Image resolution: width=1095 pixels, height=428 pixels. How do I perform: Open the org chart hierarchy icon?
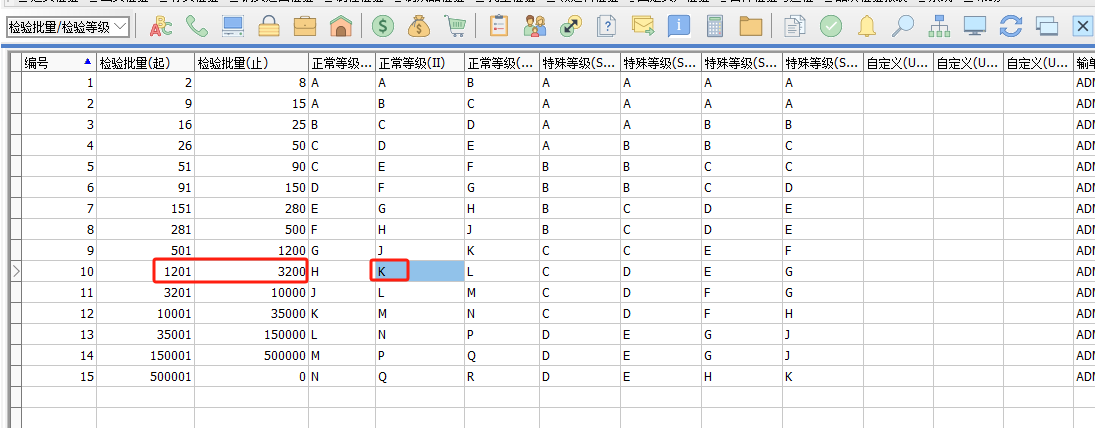click(939, 26)
